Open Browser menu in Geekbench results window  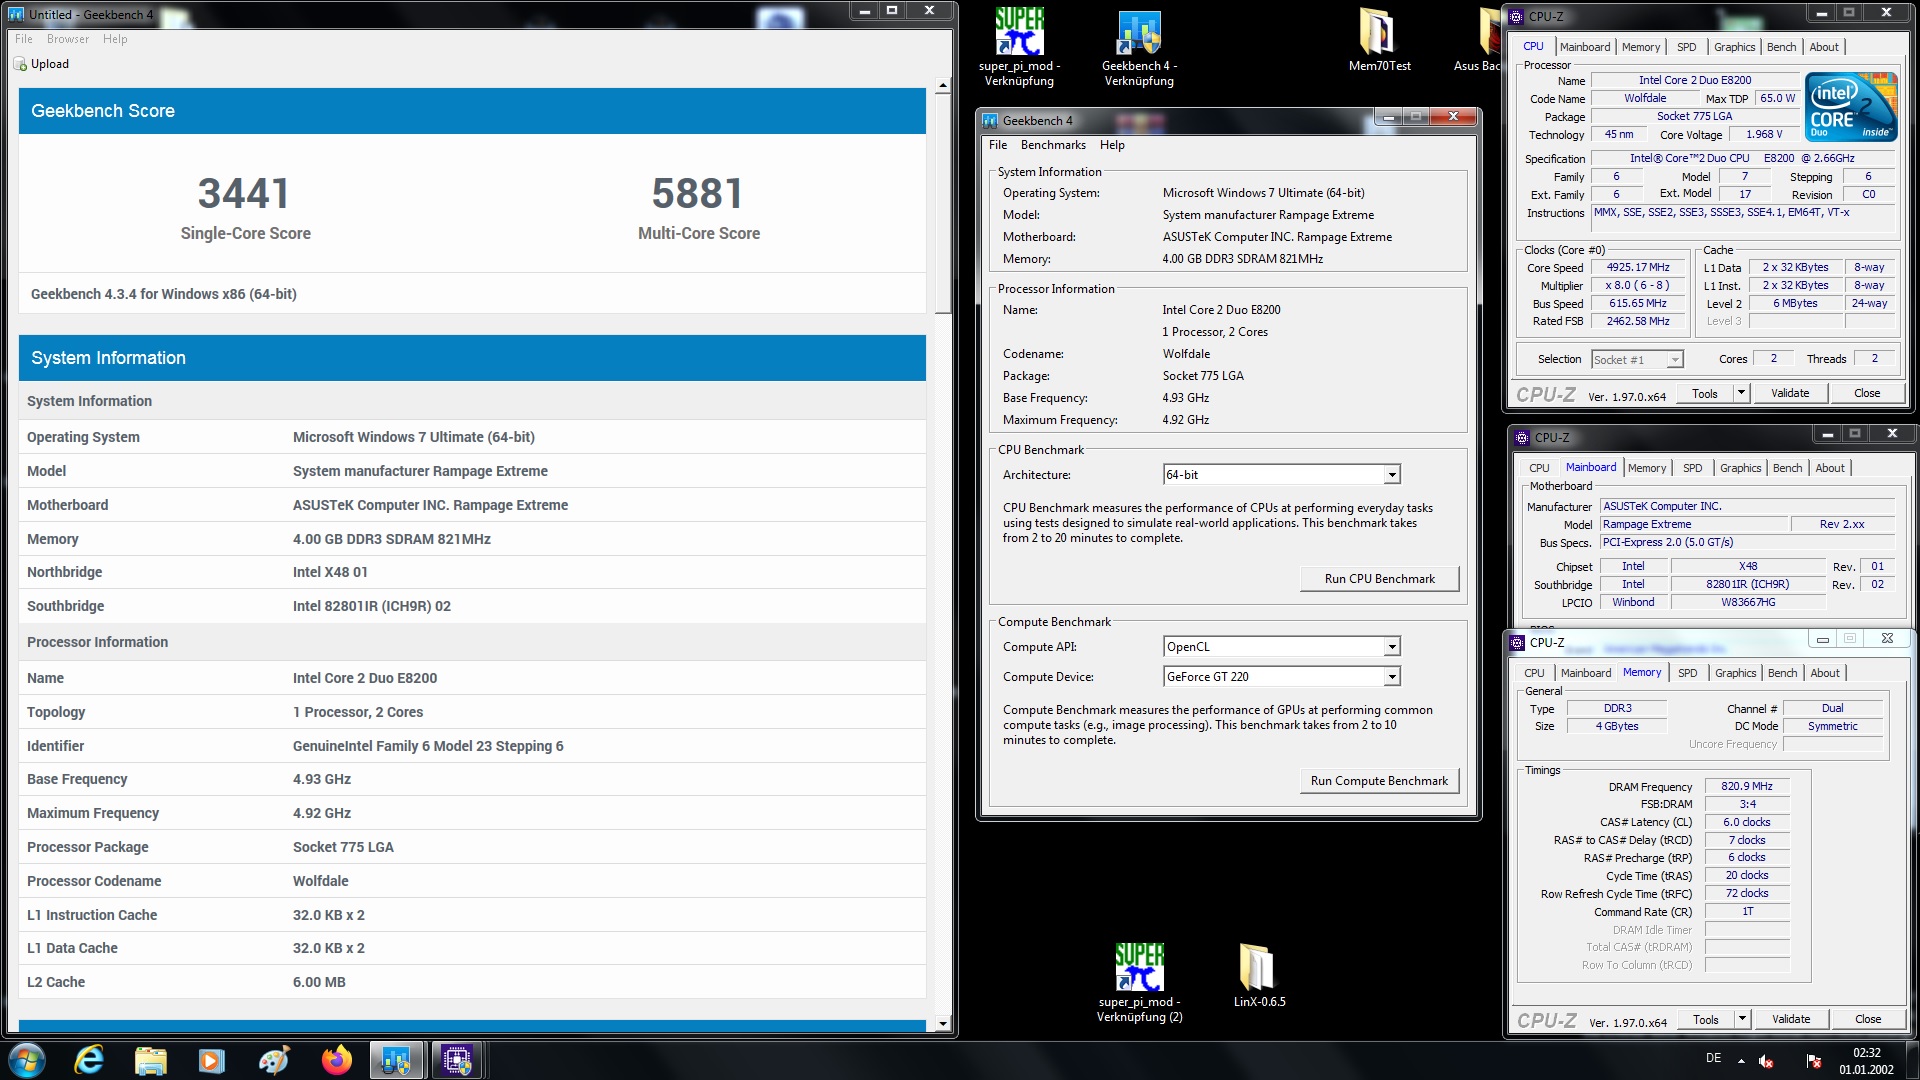tap(68, 39)
